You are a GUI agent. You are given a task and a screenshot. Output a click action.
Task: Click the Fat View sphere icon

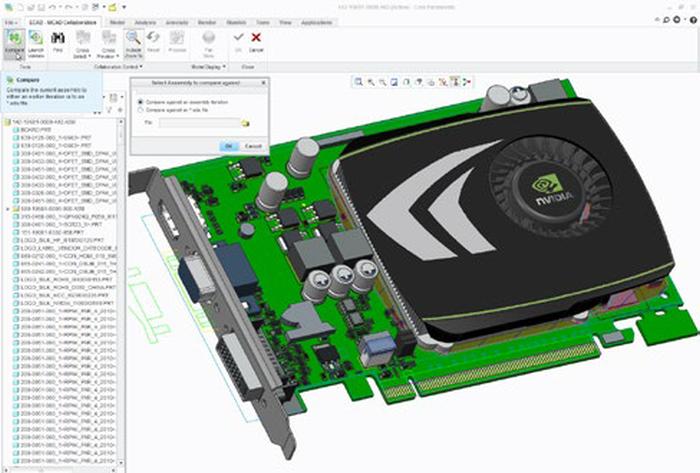point(208,38)
